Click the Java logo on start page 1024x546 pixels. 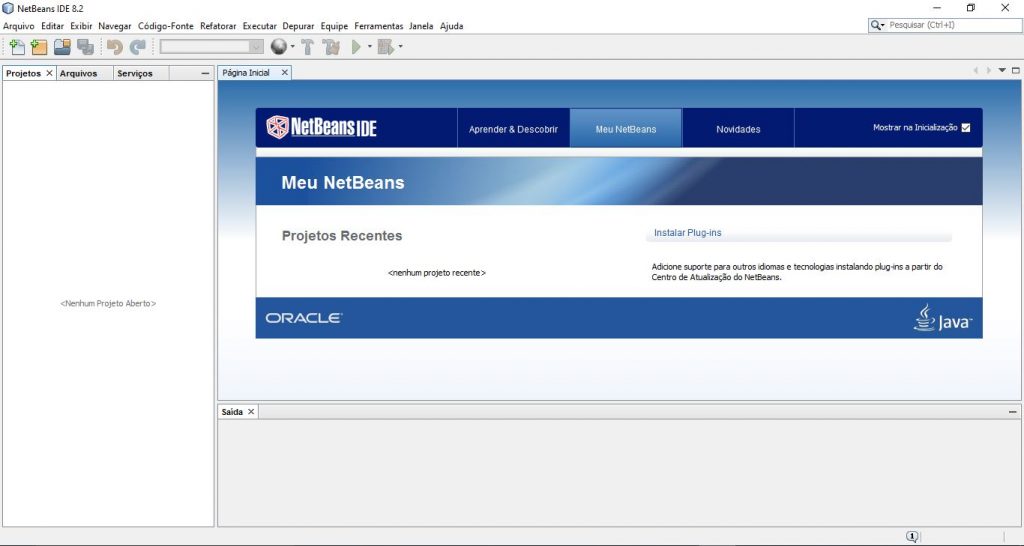click(942, 317)
